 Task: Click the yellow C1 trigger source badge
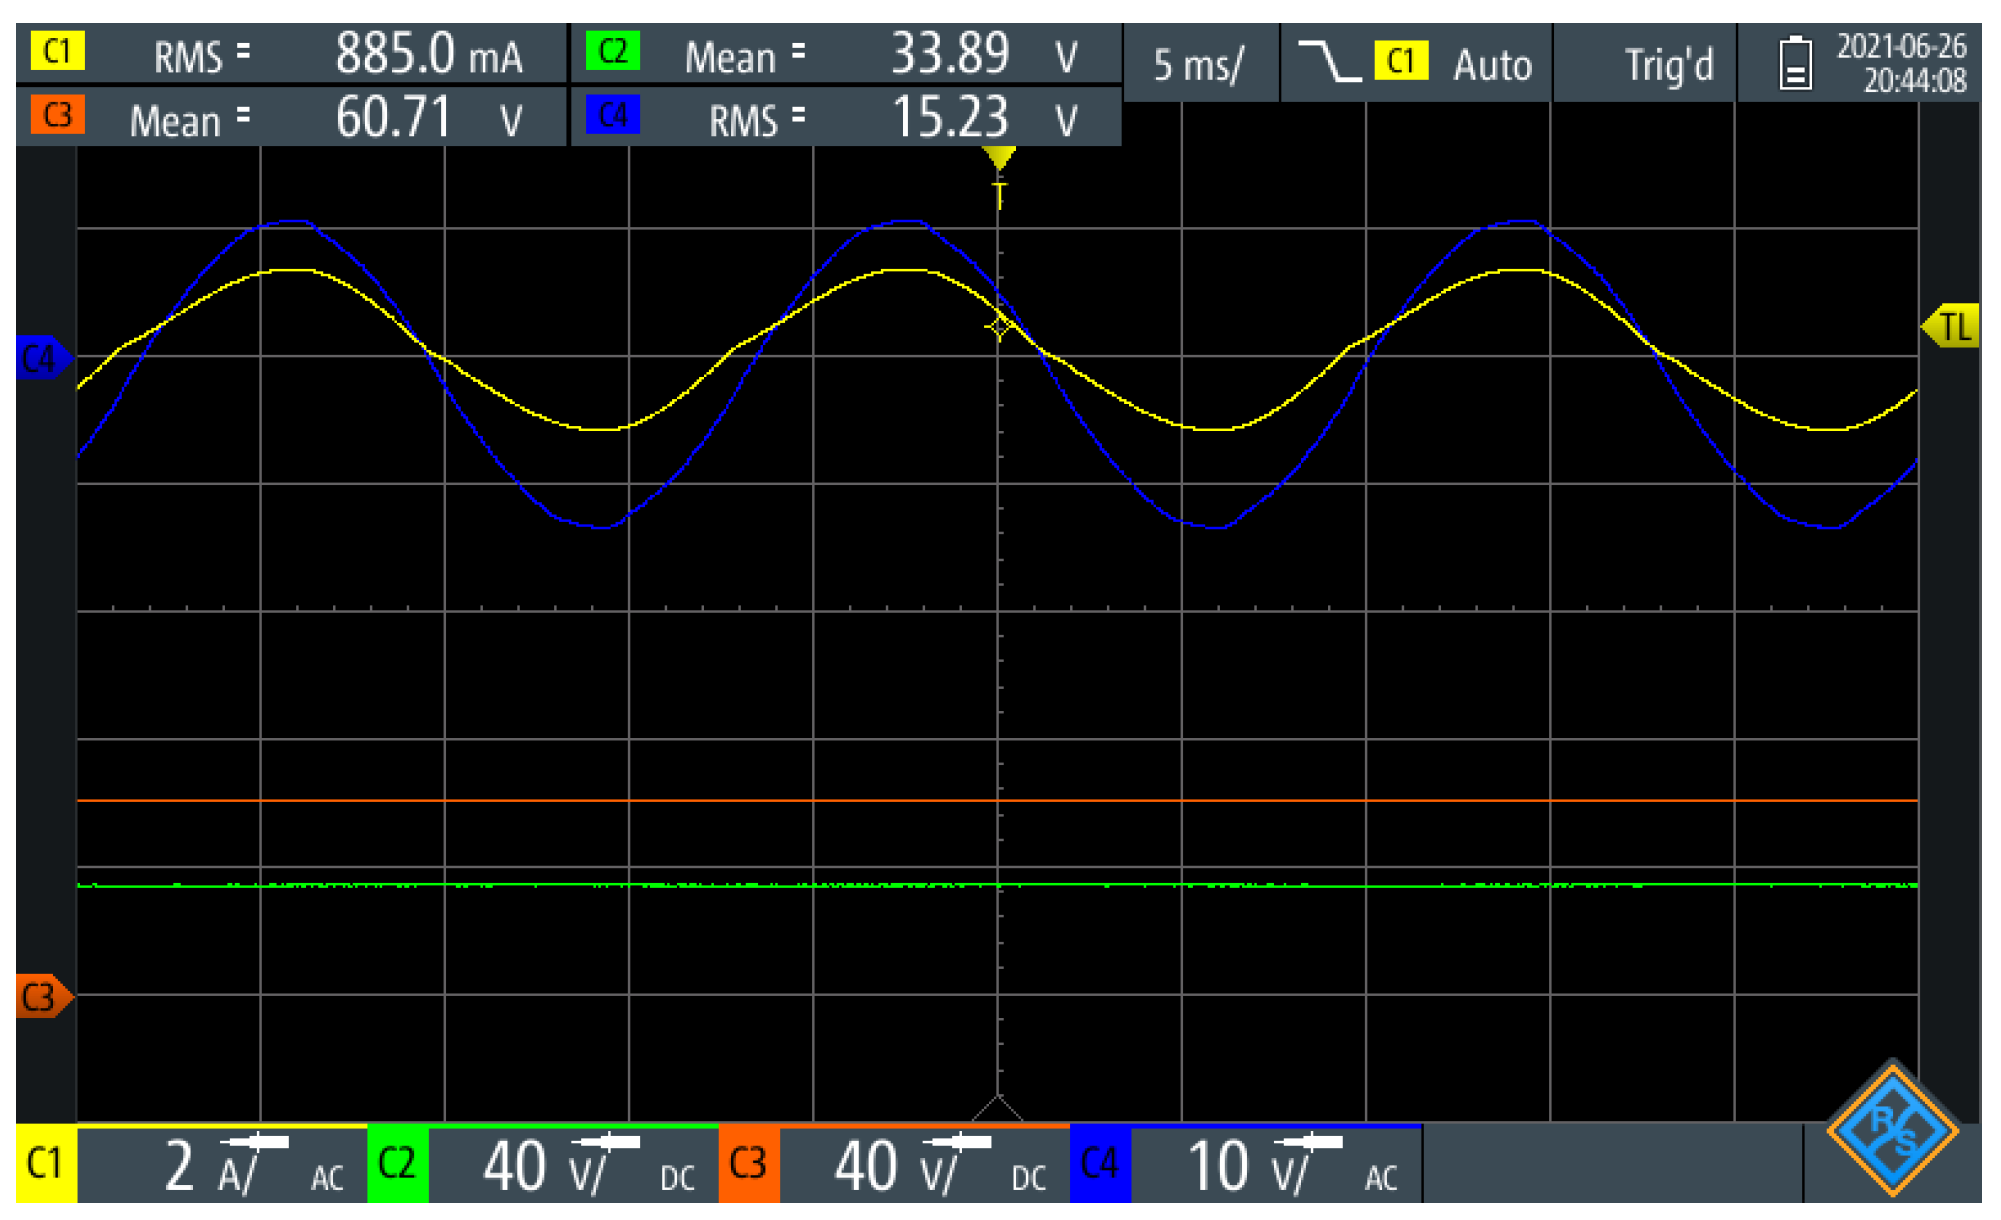coord(1400,62)
